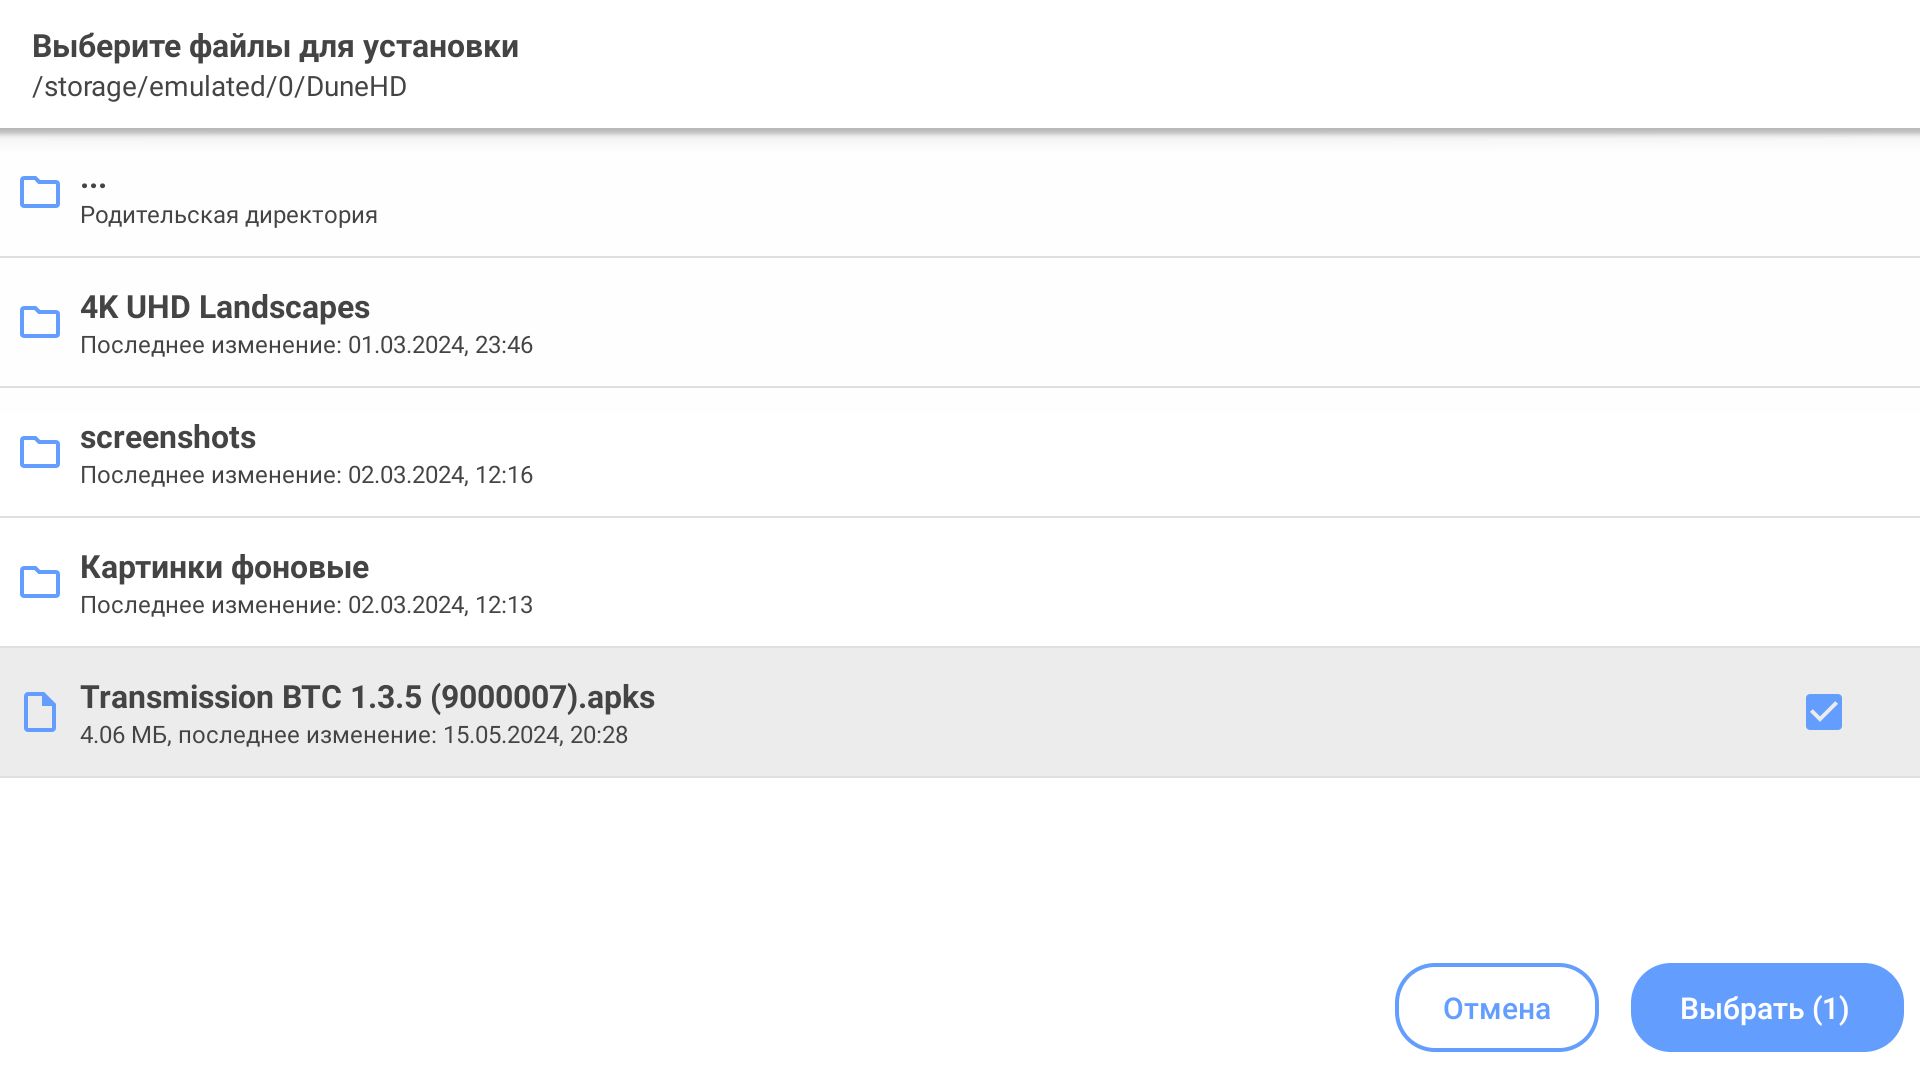Click the 4.06 МБ file size line

pos(354,735)
